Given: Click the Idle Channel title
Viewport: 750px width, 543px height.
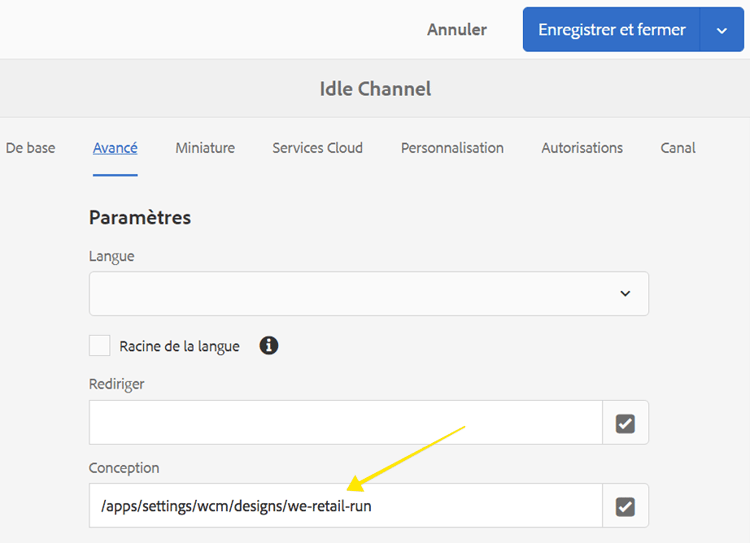Looking at the screenshot, I should 375,89.
